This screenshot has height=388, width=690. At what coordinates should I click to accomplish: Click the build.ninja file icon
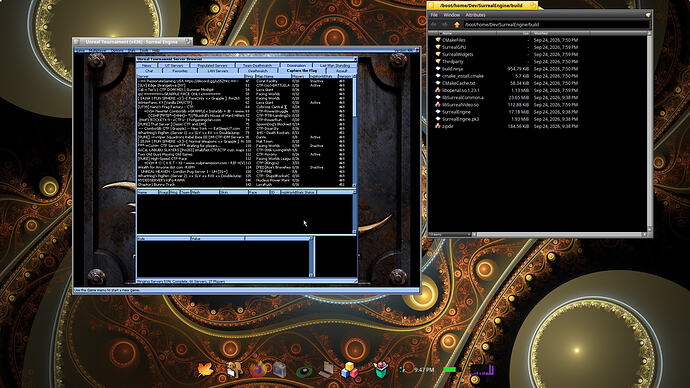pyautogui.click(x=438, y=69)
